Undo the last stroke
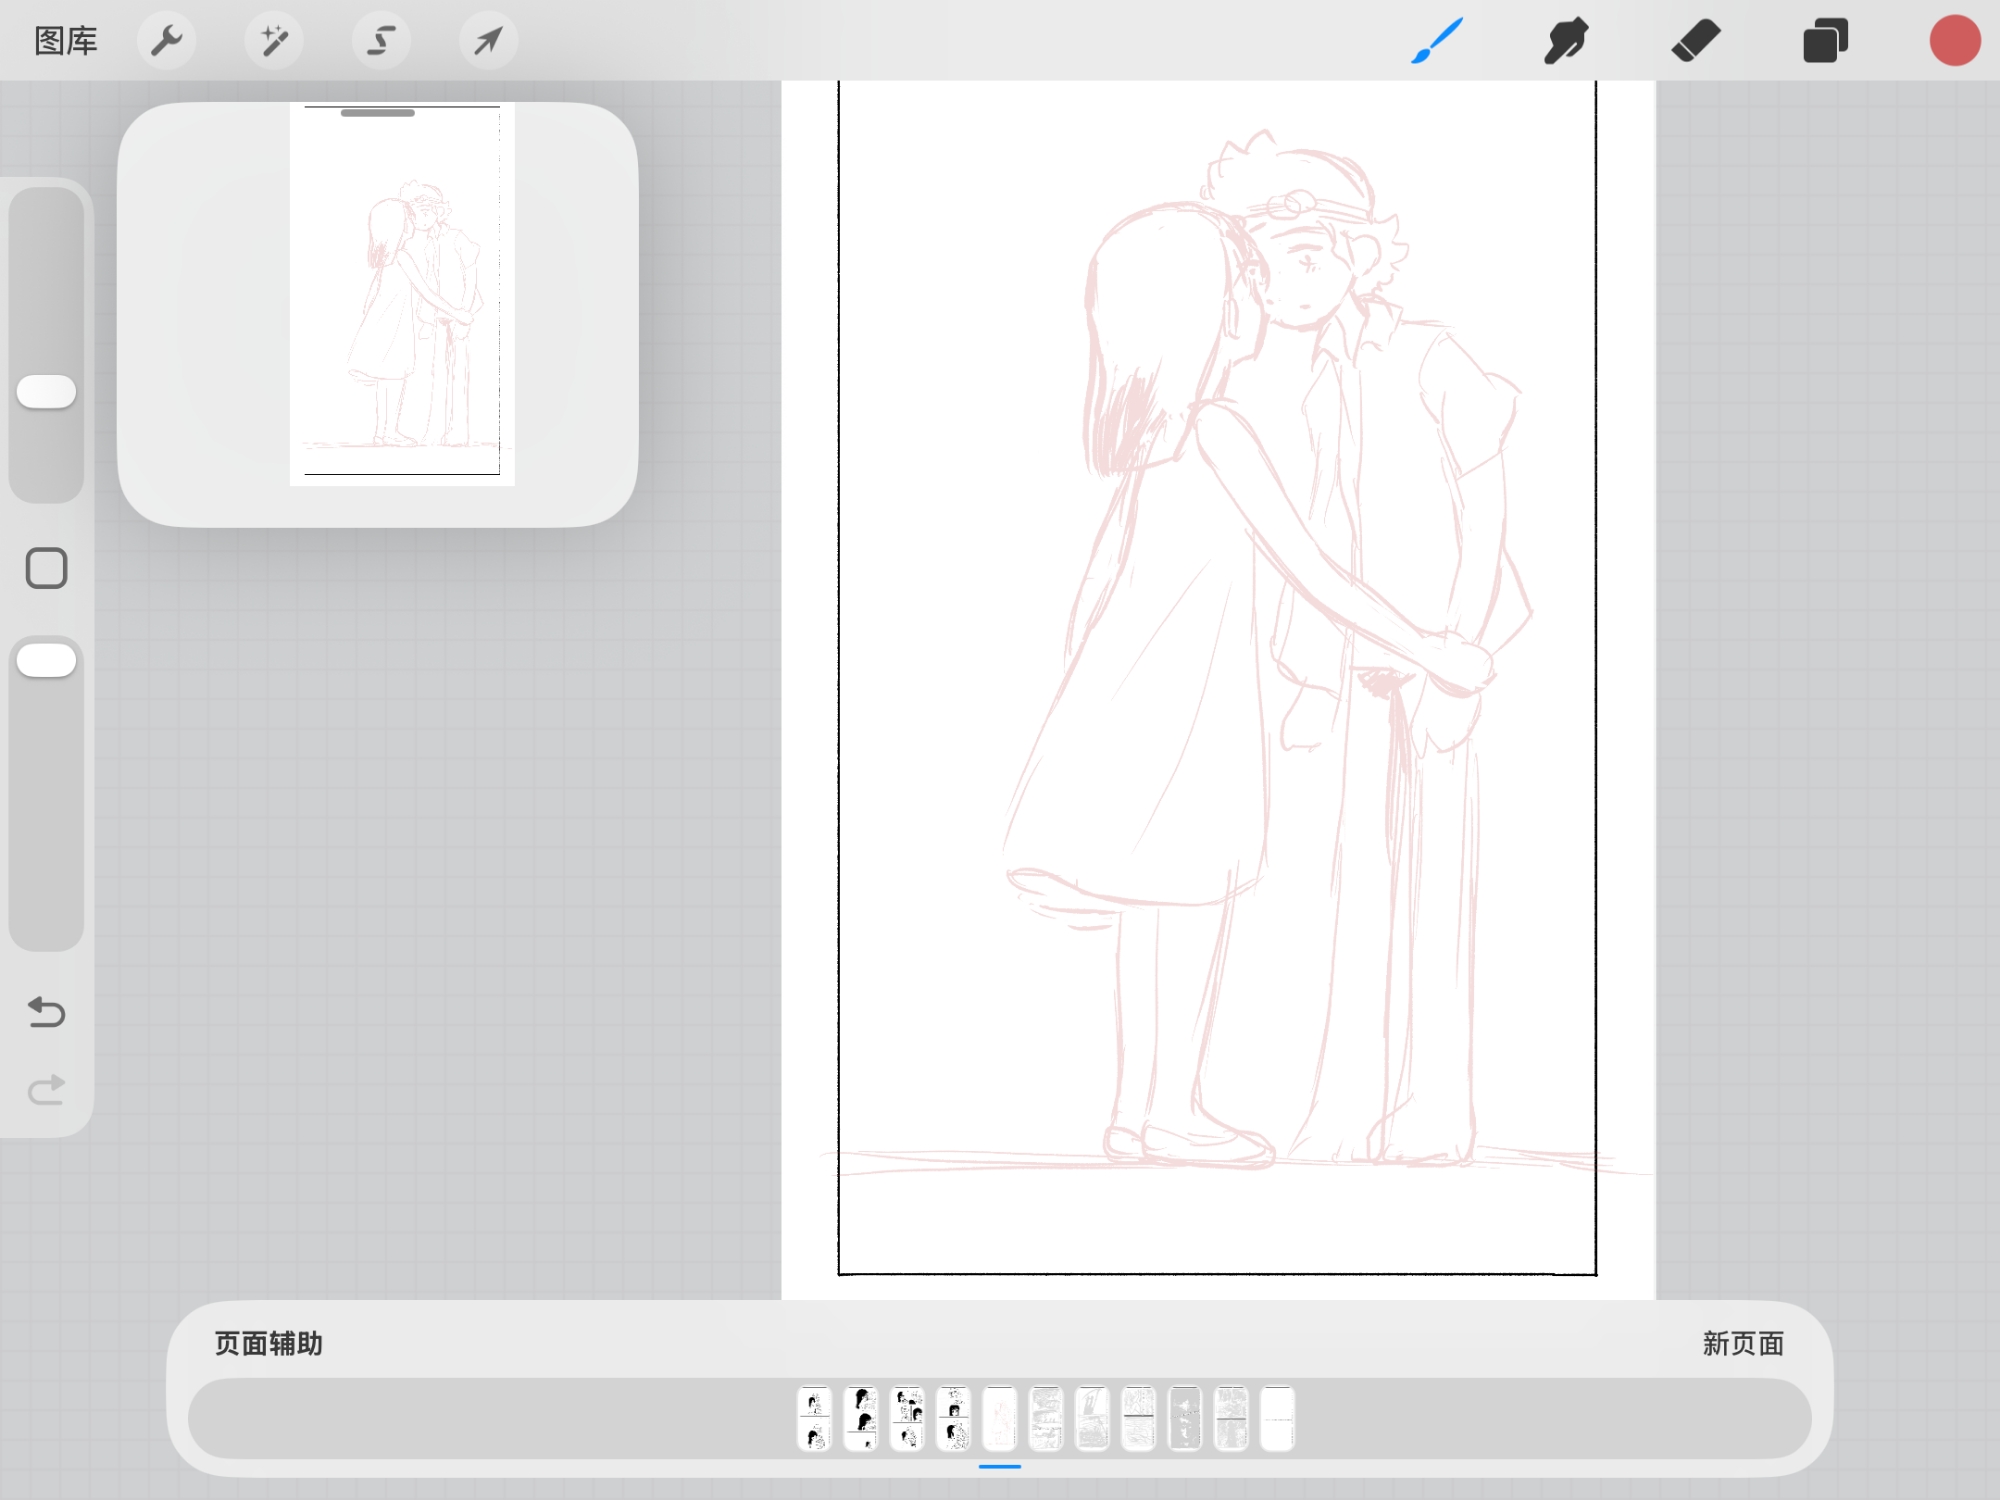 [x=46, y=1012]
